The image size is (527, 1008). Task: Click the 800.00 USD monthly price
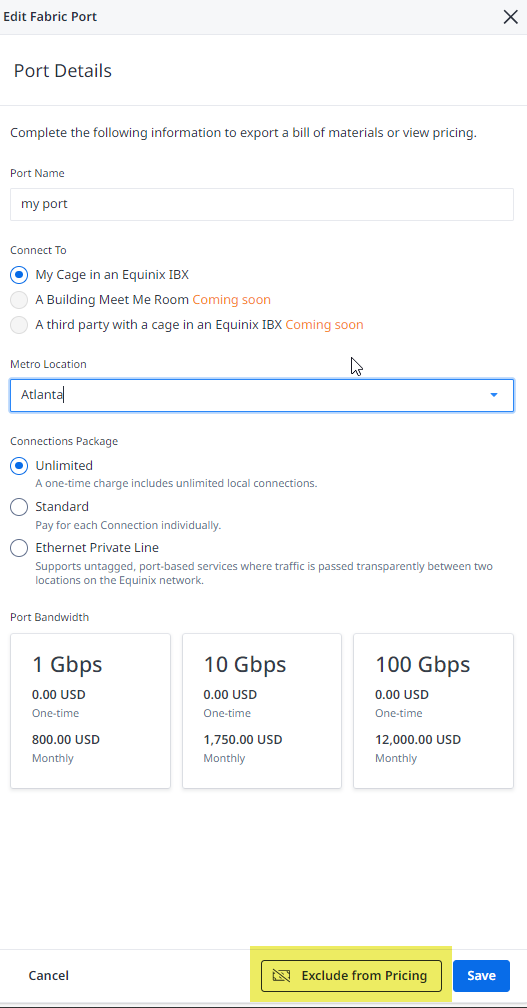click(x=66, y=739)
